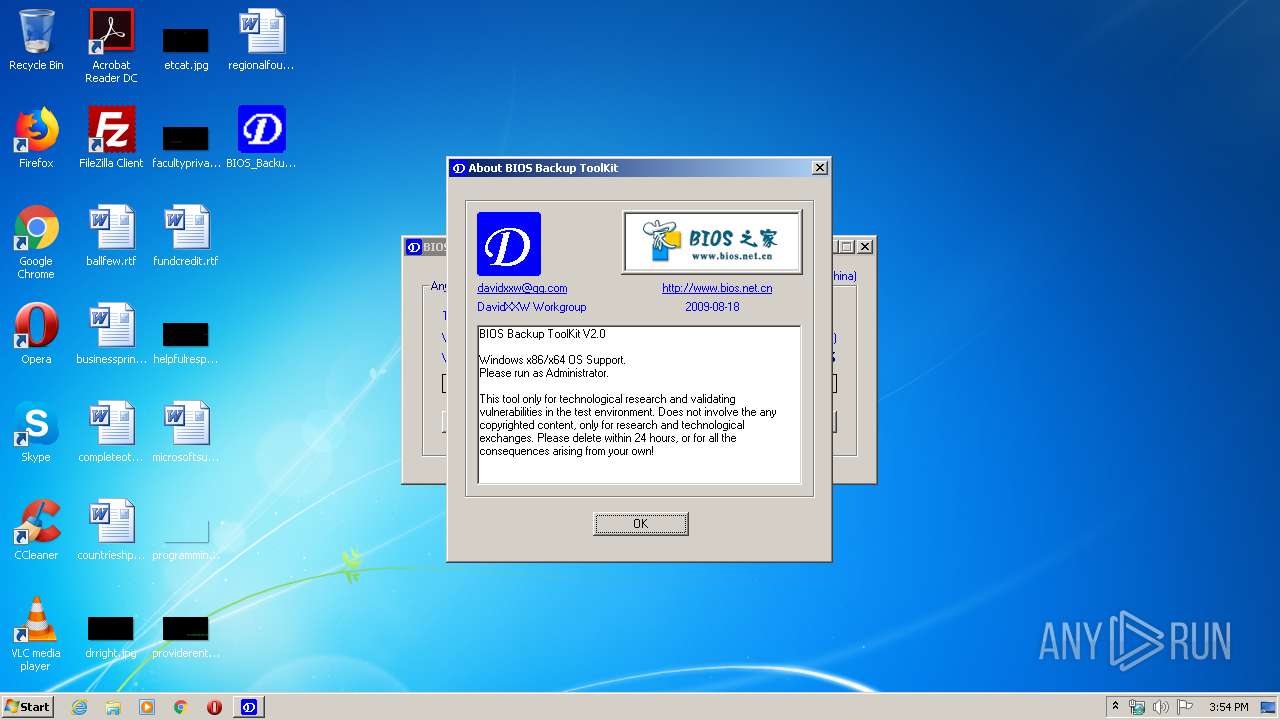This screenshot has height=720, width=1280.
Task: Open the davidxxw@qq.com email link
Action: click(x=522, y=288)
